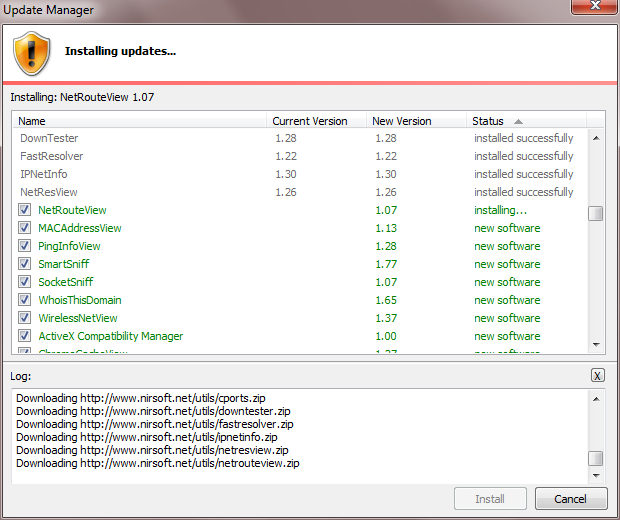The image size is (620, 520).
Task: Click the 'installing...' status text
Action: pos(501,210)
